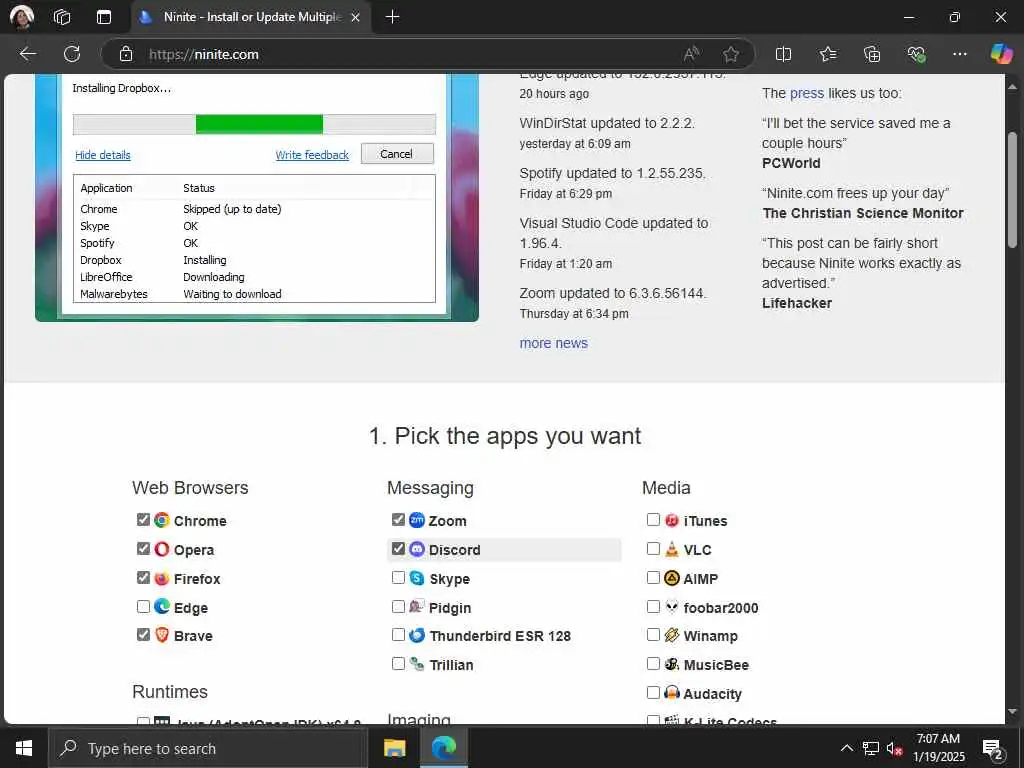The height and width of the screenshot is (768, 1024).
Task: Click the Trillian icon
Action: point(417,664)
